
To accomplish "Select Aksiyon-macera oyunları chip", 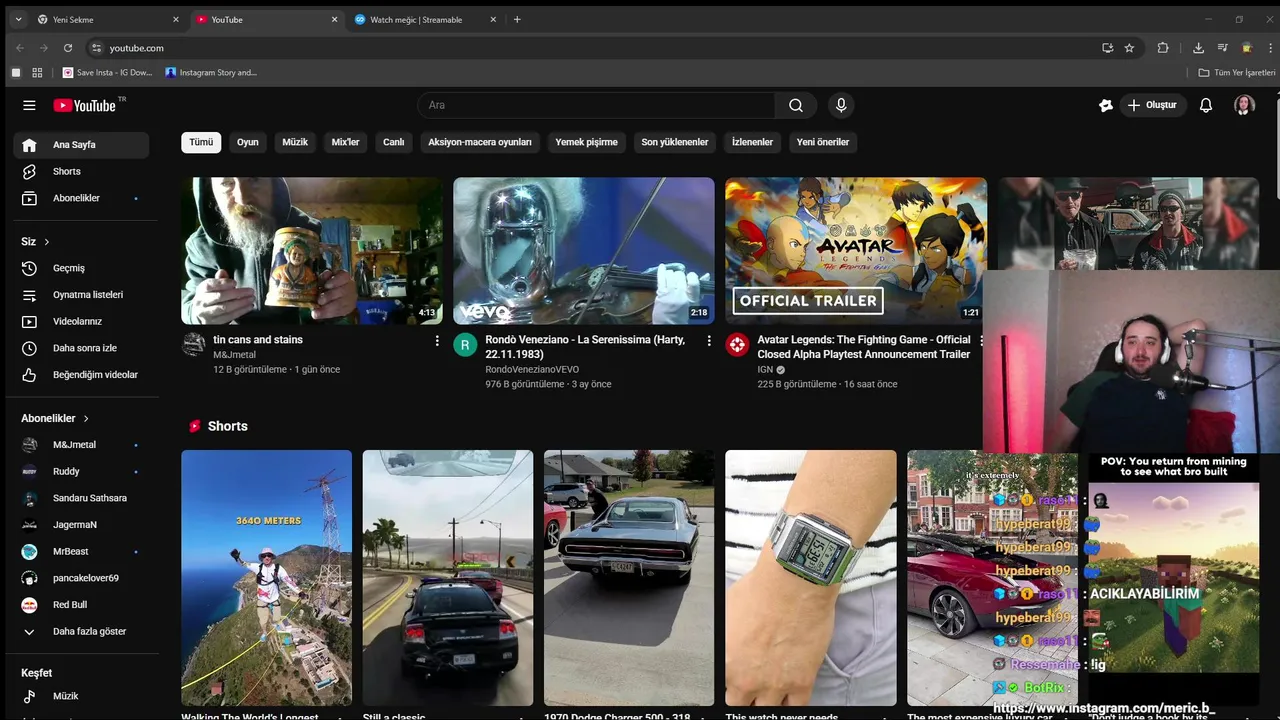I will point(480,142).
